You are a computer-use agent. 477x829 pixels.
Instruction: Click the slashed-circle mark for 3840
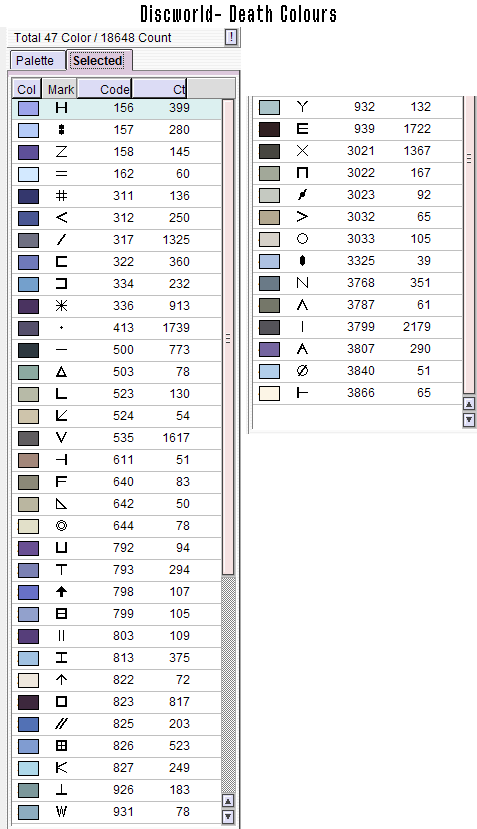click(x=302, y=371)
